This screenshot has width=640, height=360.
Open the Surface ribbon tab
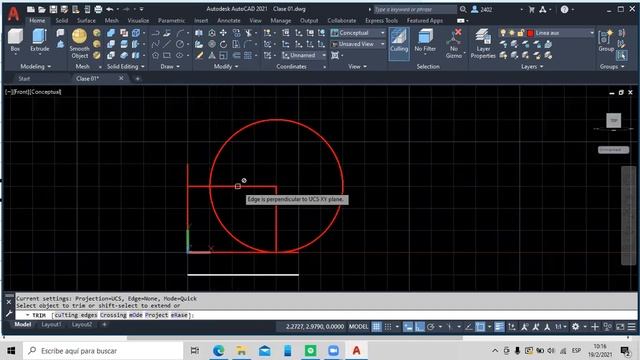pyautogui.click(x=86, y=20)
